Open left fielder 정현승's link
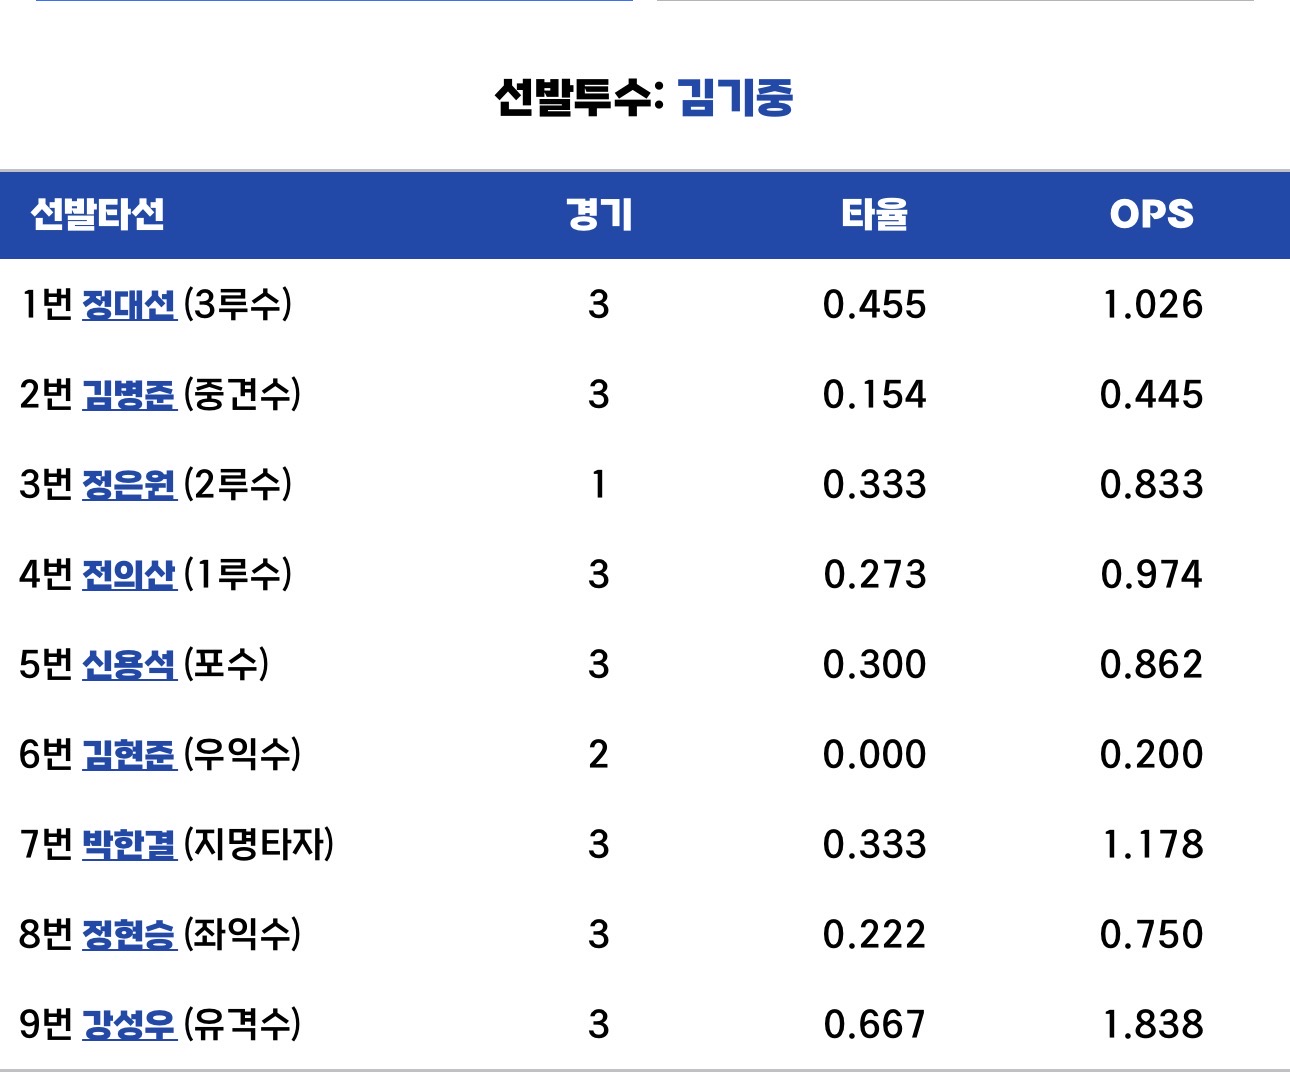The image size is (1290, 1083). pos(129,935)
